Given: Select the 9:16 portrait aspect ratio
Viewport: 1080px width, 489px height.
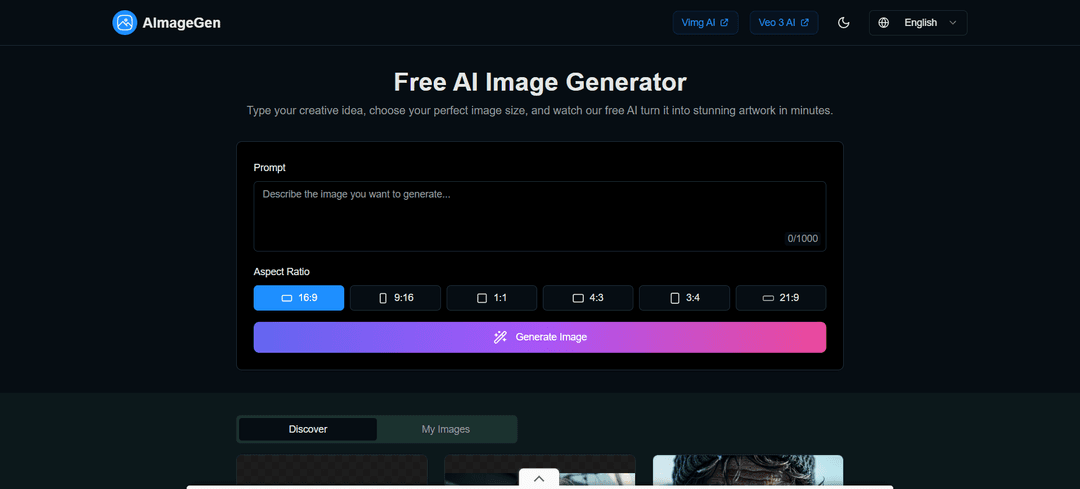Looking at the screenshot, I should point(395,298).
